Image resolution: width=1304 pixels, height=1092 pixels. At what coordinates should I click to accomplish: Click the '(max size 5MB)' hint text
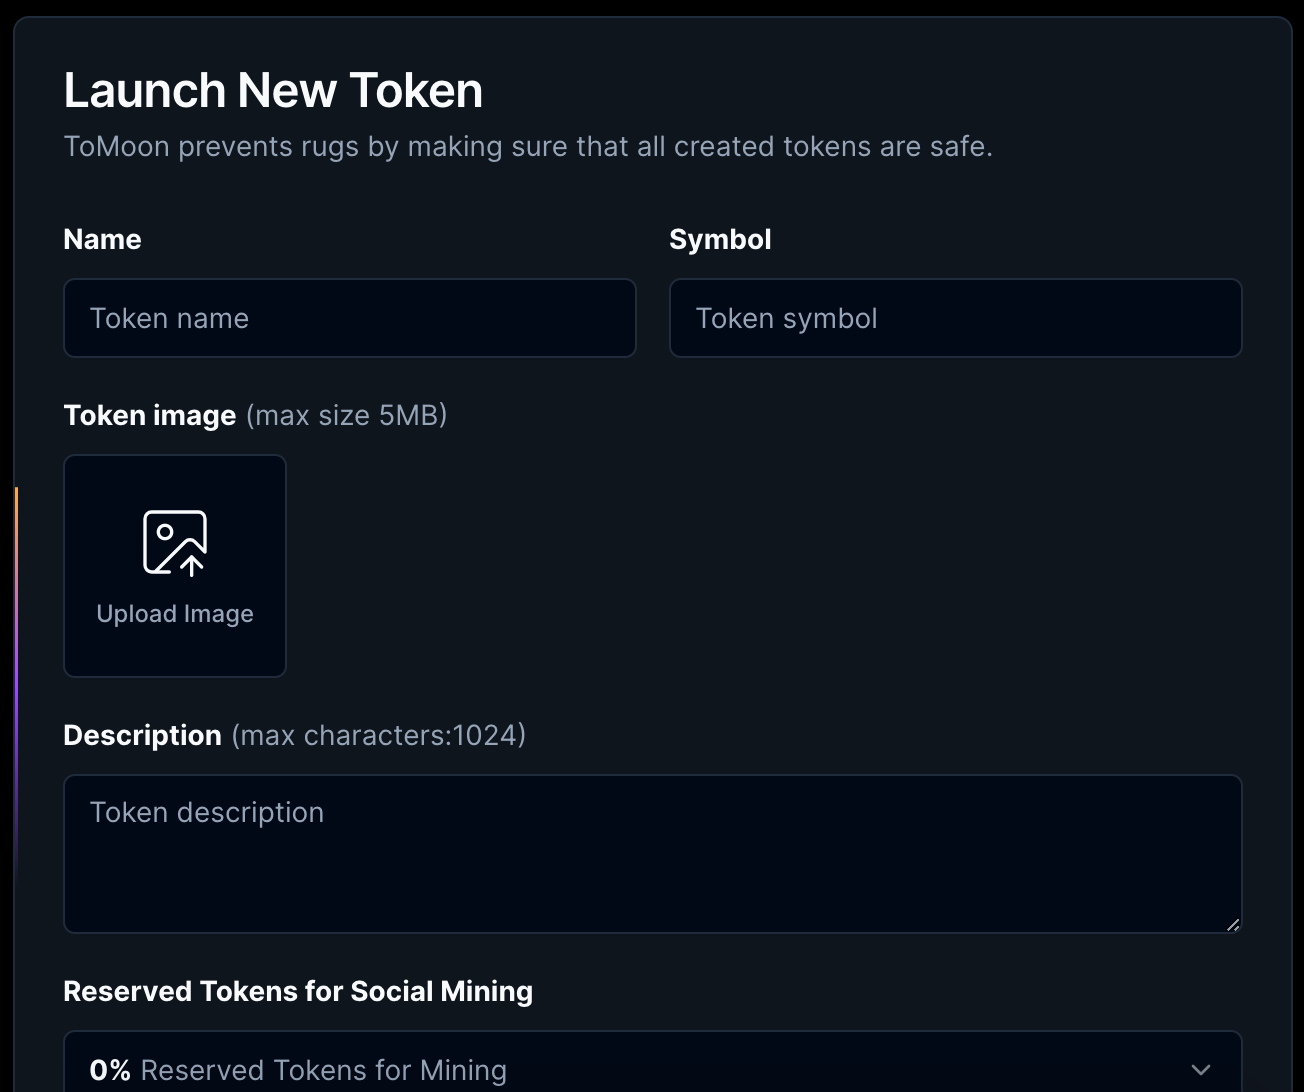coord(347,415)
